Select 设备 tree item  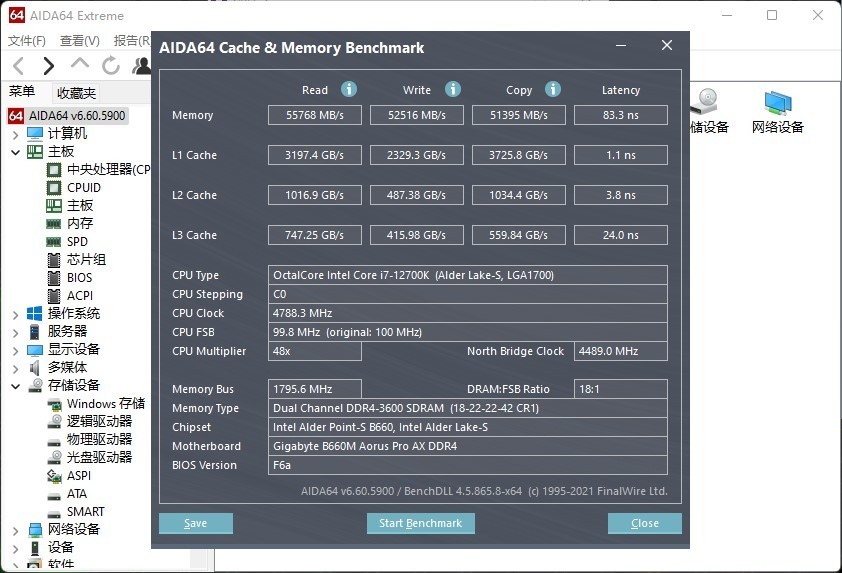[x=61, y=547]
